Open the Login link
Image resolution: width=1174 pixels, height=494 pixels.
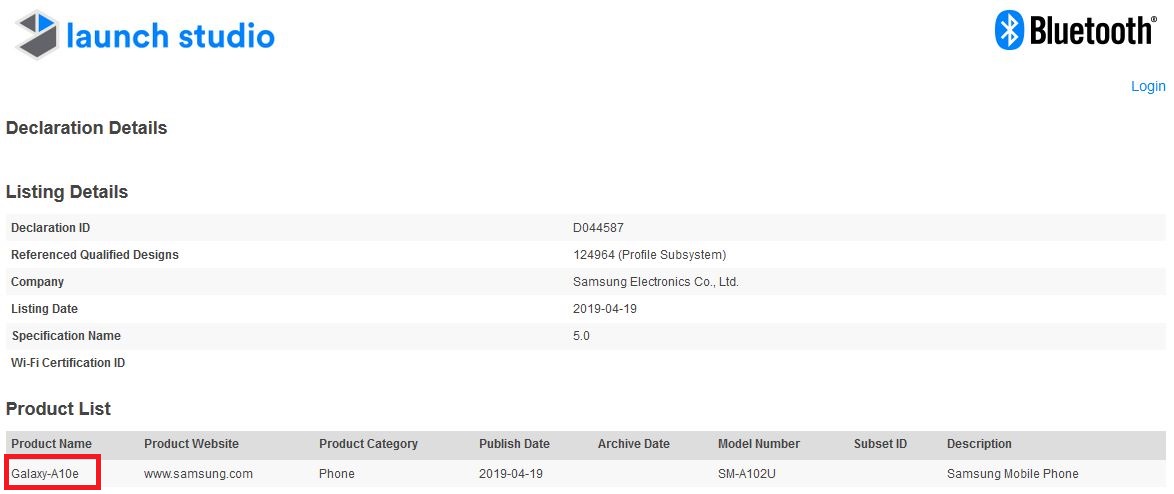(x=1148, y=86)
